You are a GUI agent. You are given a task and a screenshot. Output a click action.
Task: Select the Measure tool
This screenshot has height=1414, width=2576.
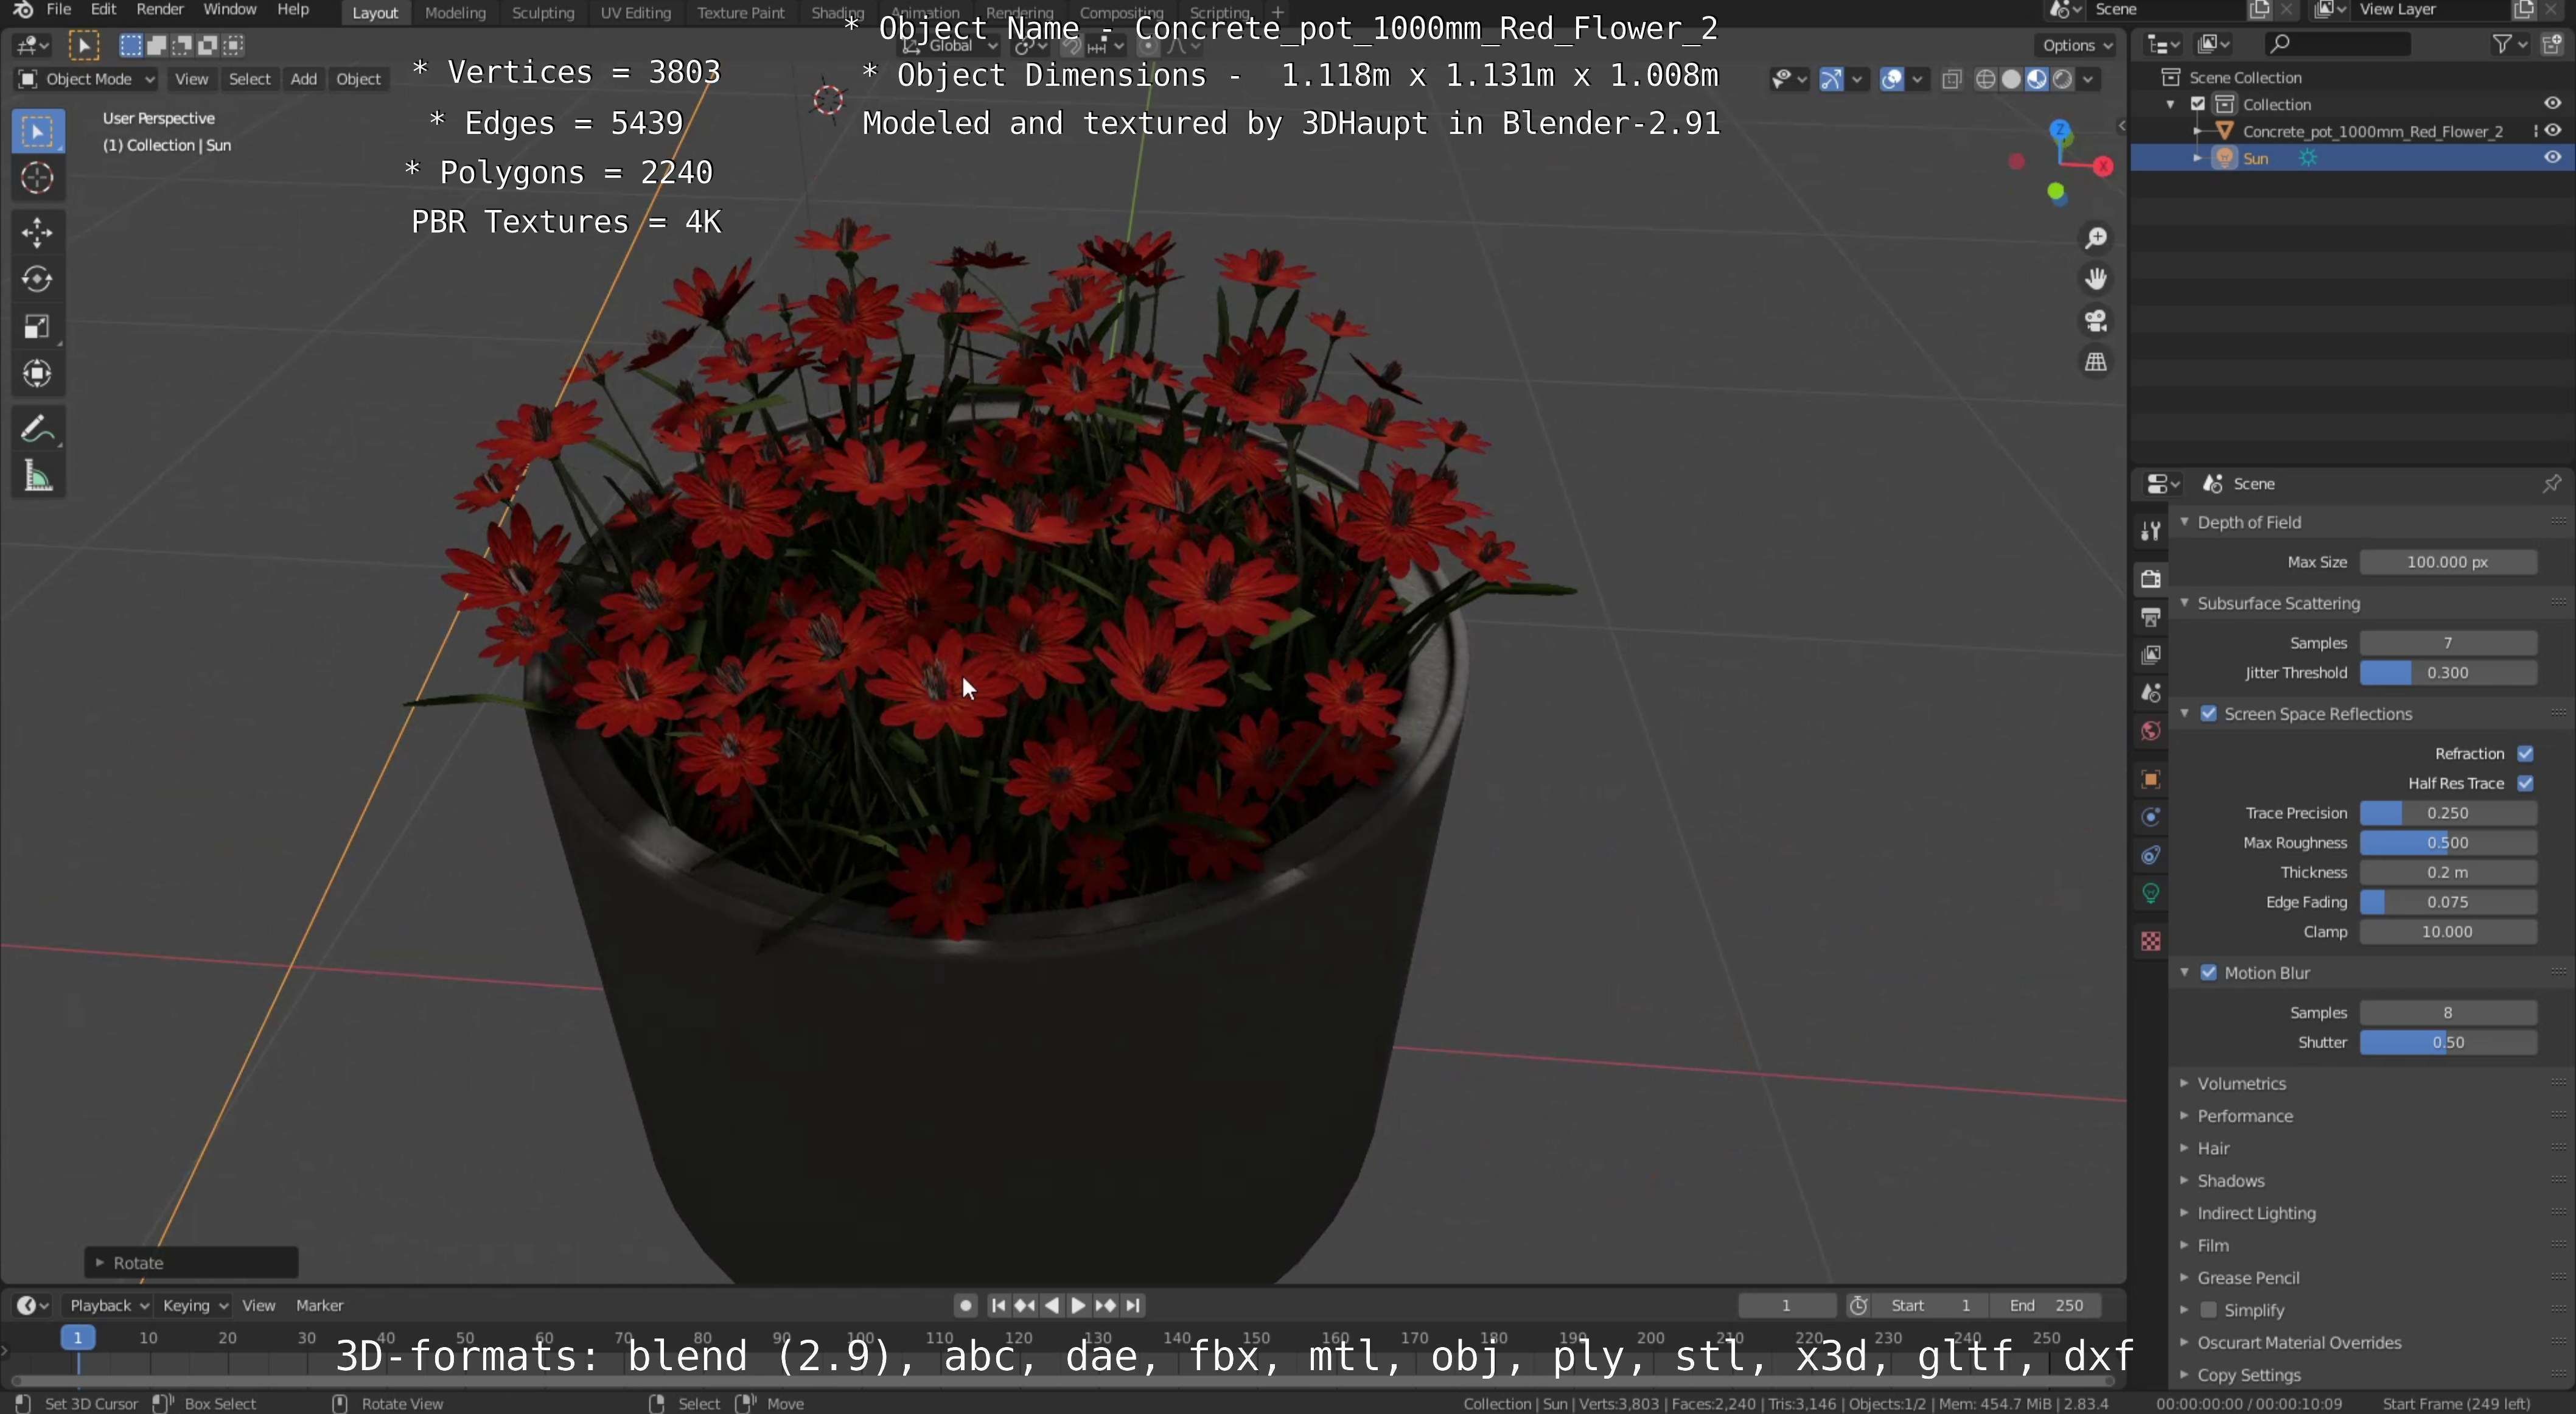click(38, 477)
